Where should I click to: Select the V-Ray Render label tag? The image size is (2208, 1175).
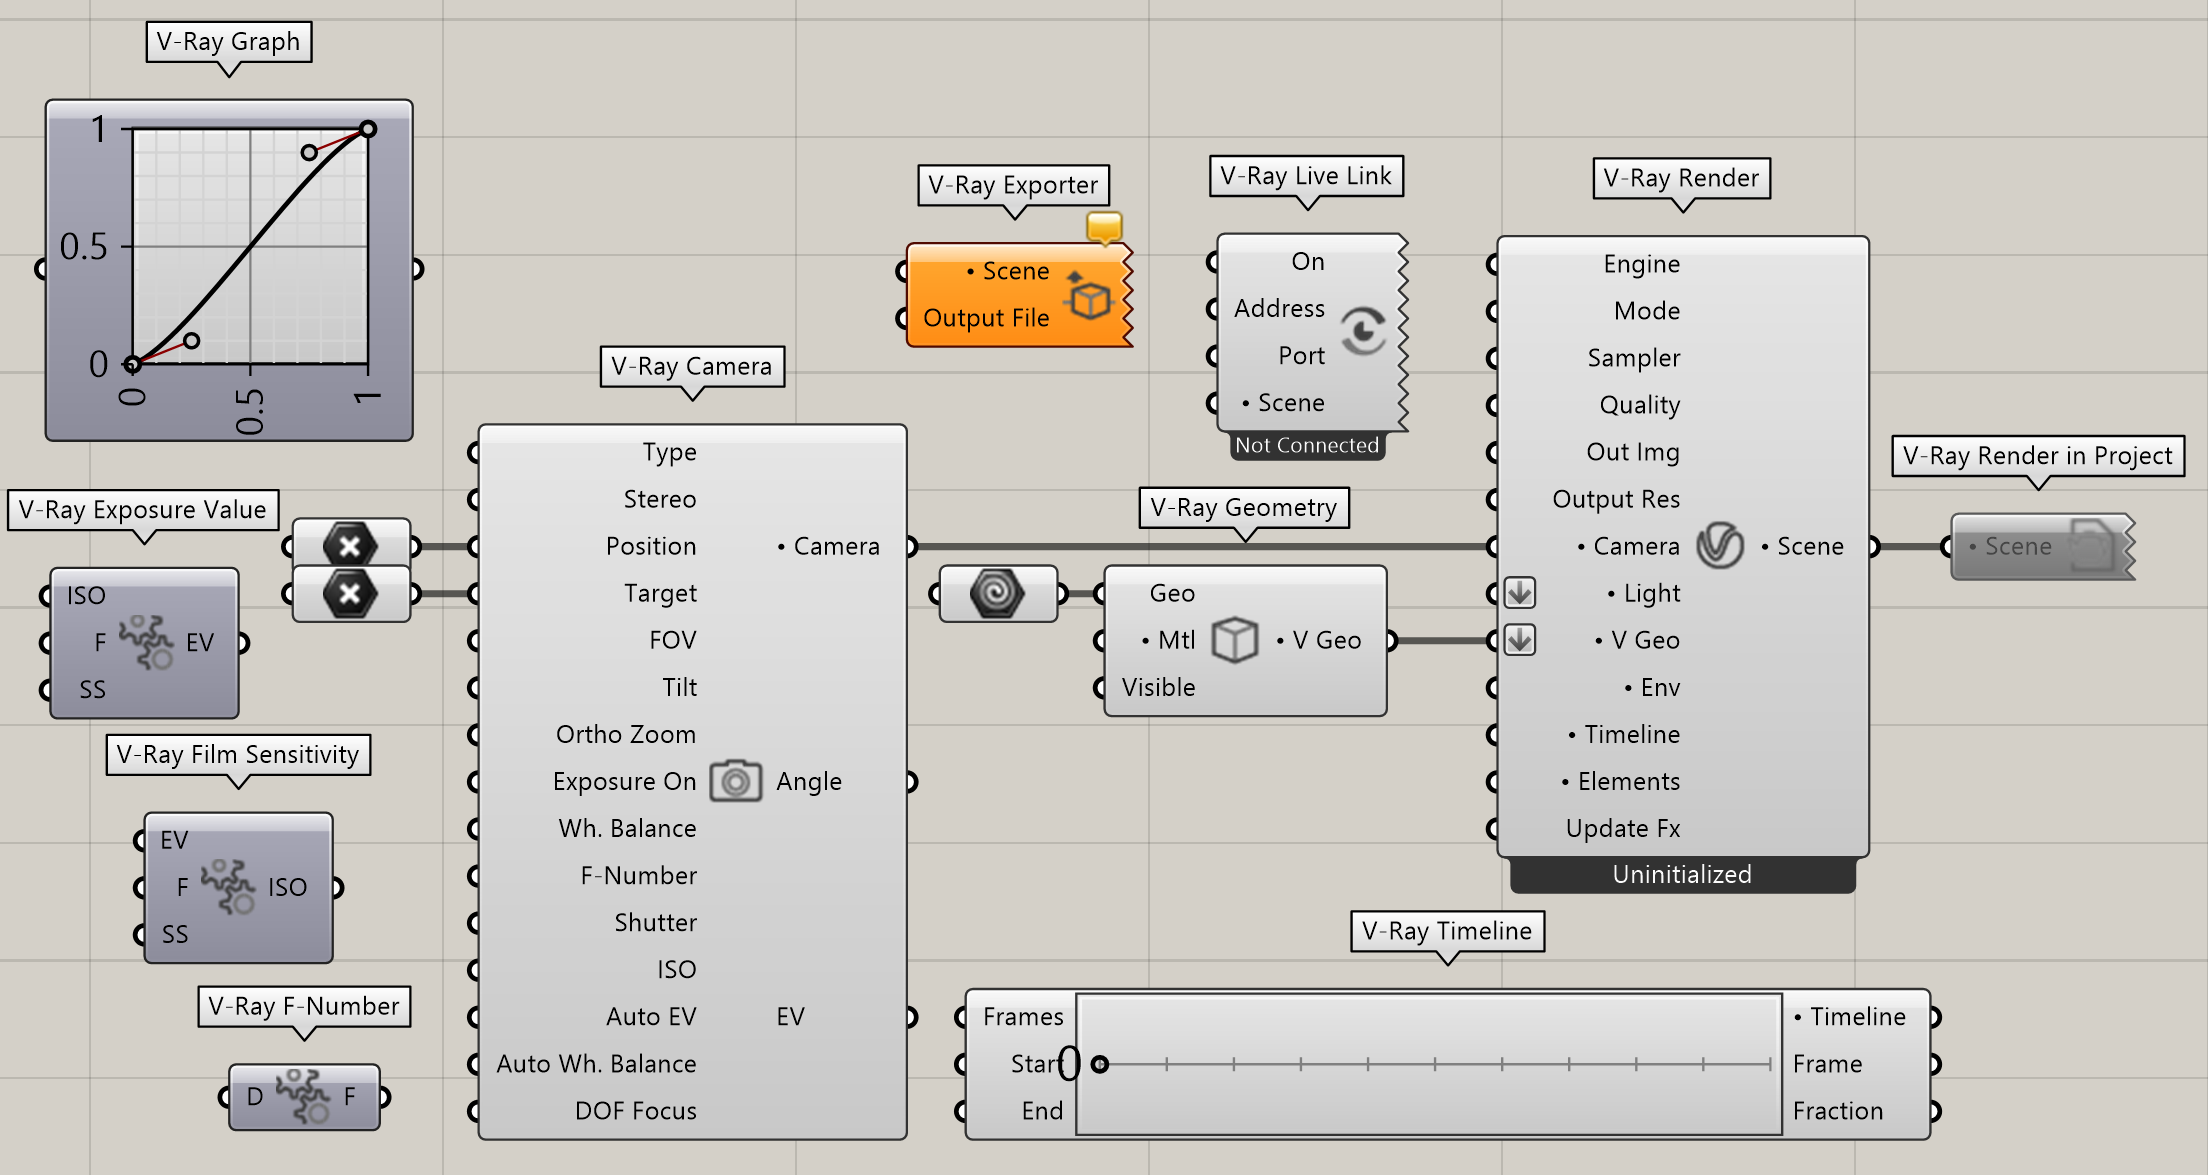(x=1681, y=178)
